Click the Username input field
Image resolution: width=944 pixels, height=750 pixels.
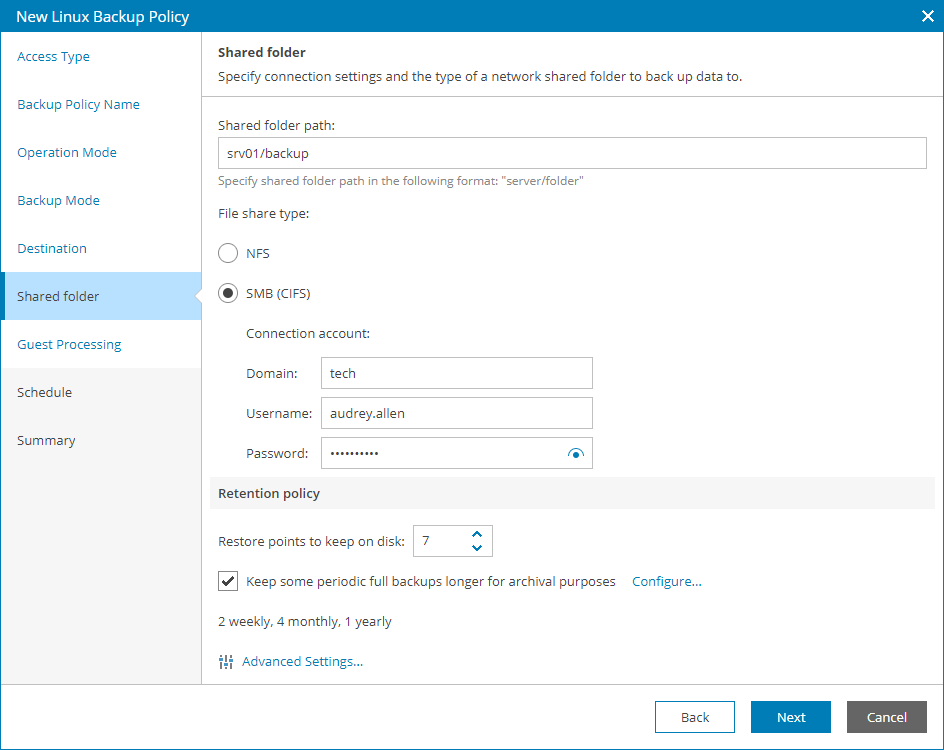click(456, 413)
